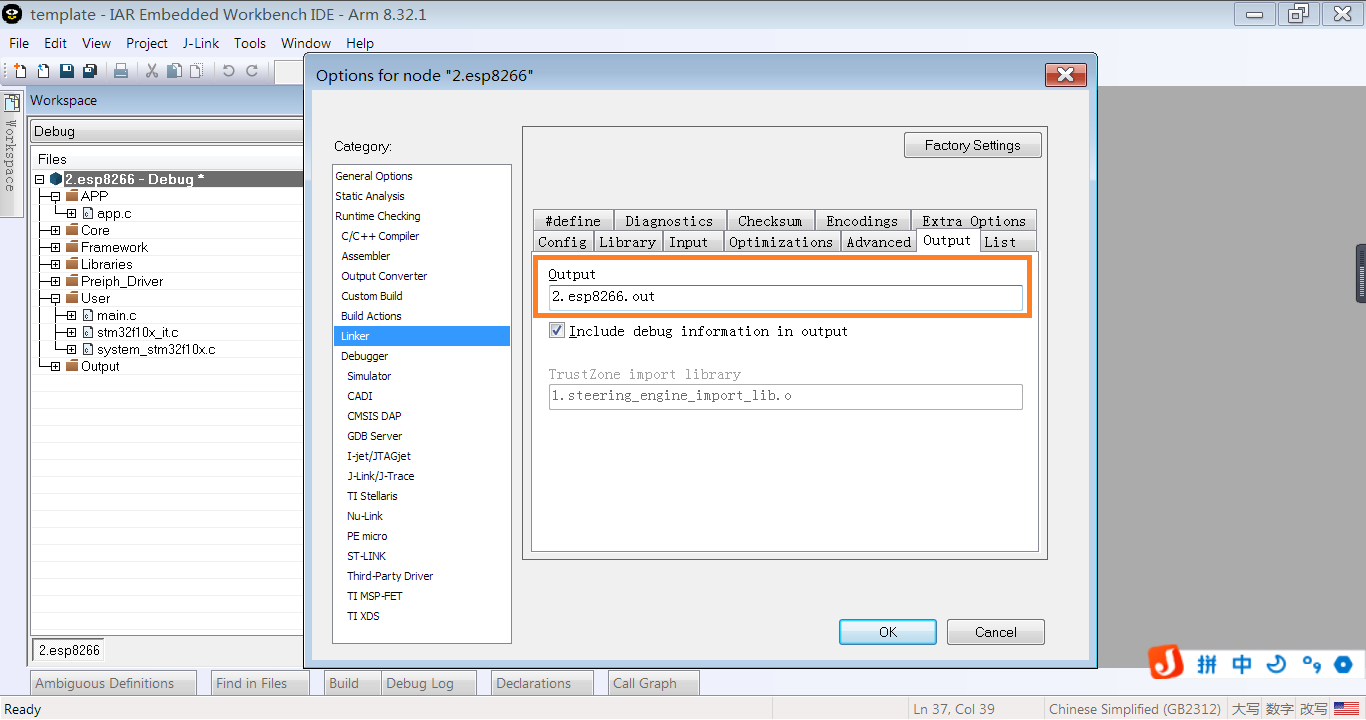
Task: Open the Tools menu
Action: [250, 43]
